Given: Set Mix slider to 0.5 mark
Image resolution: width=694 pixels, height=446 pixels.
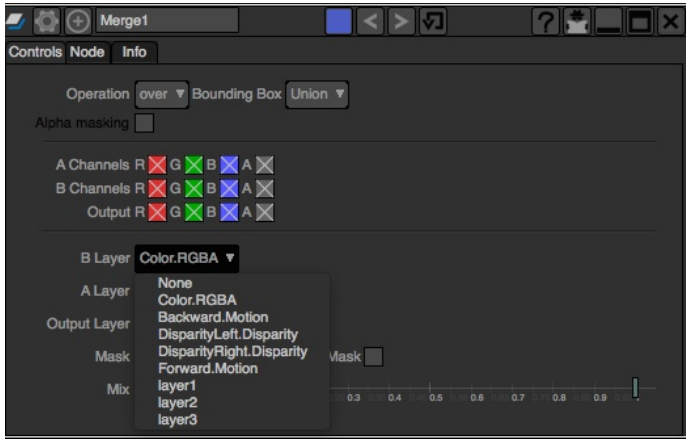Looking at the screenshot, I should pyautogui.click(x=430, y=388).
